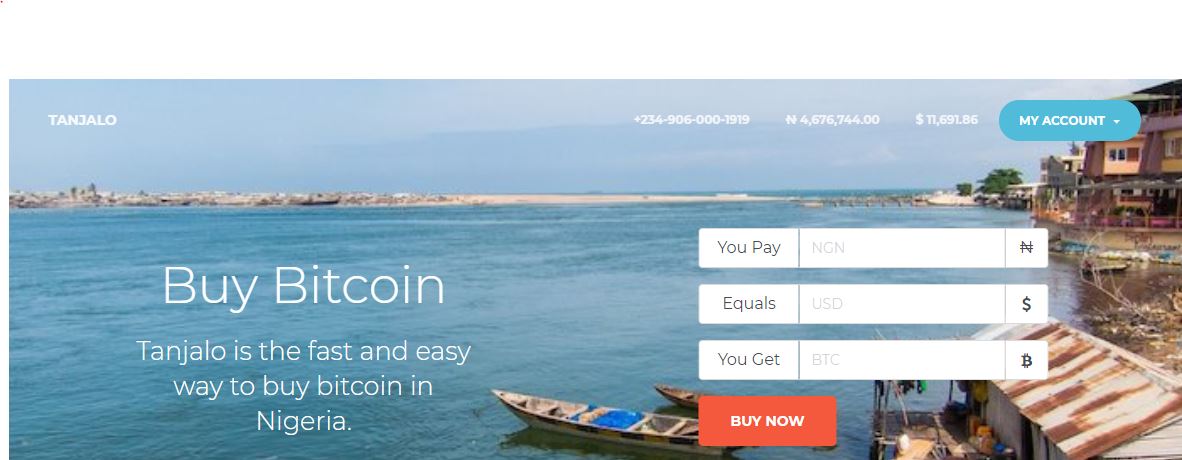The height and width of the screenshot is (460, 1182).
Task: Go to homepage via TANJALO logo
Action: point(82,120)
